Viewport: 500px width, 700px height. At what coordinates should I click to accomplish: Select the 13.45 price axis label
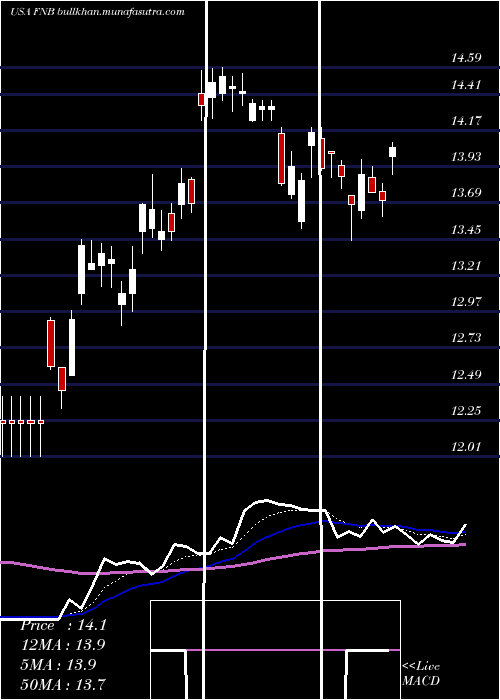click(x=466, y=229)
